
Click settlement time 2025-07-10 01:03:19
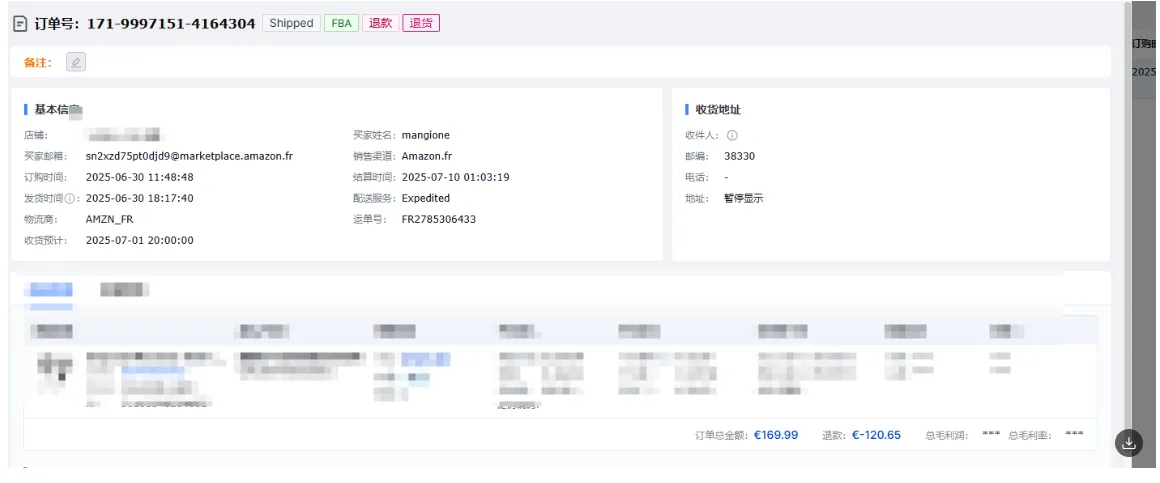pyautogui.click(x=456, y=178)
